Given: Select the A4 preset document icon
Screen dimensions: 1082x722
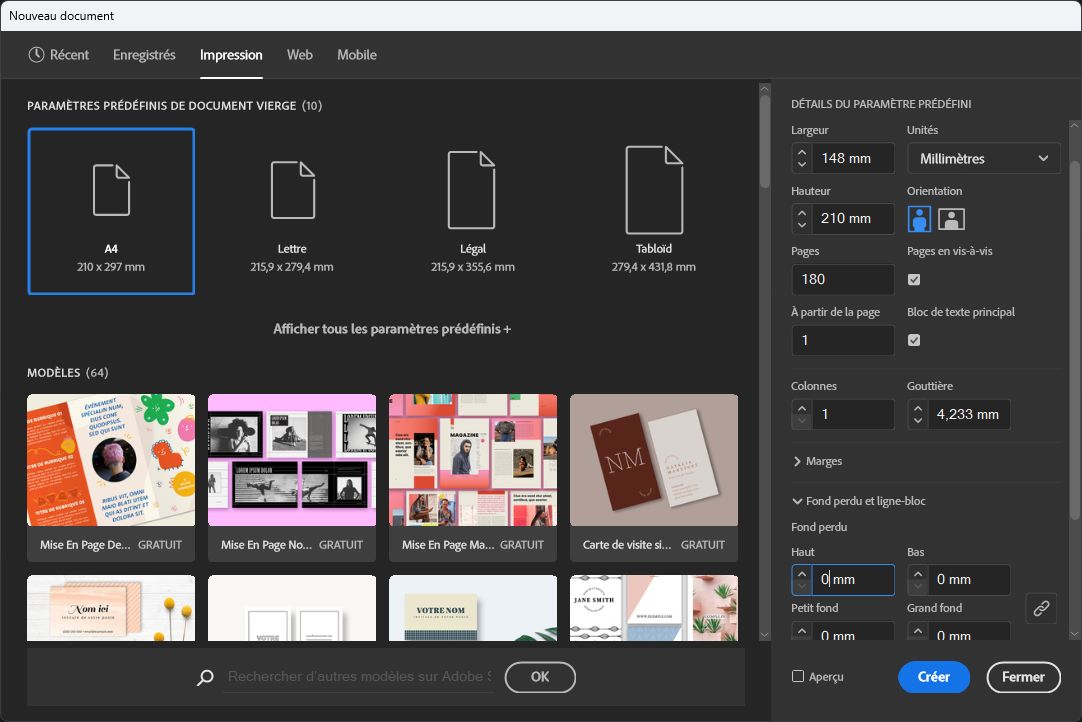Looking at the screenshot, I should (x=111, y=190).
